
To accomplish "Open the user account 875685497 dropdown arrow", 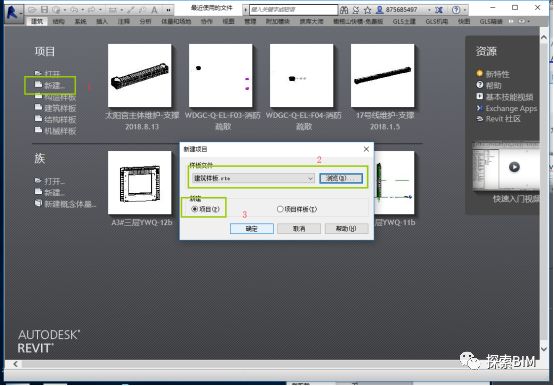I will (429, 10).
